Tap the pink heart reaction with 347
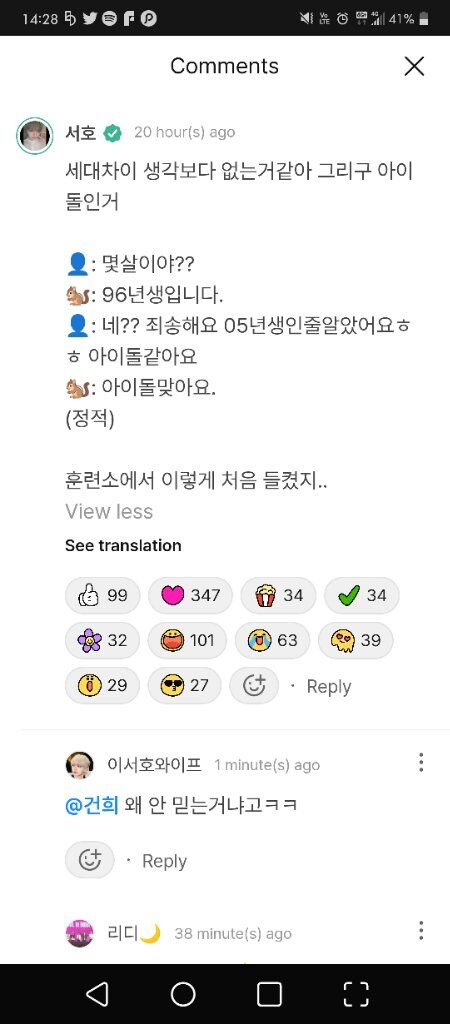 click(190, 595)
